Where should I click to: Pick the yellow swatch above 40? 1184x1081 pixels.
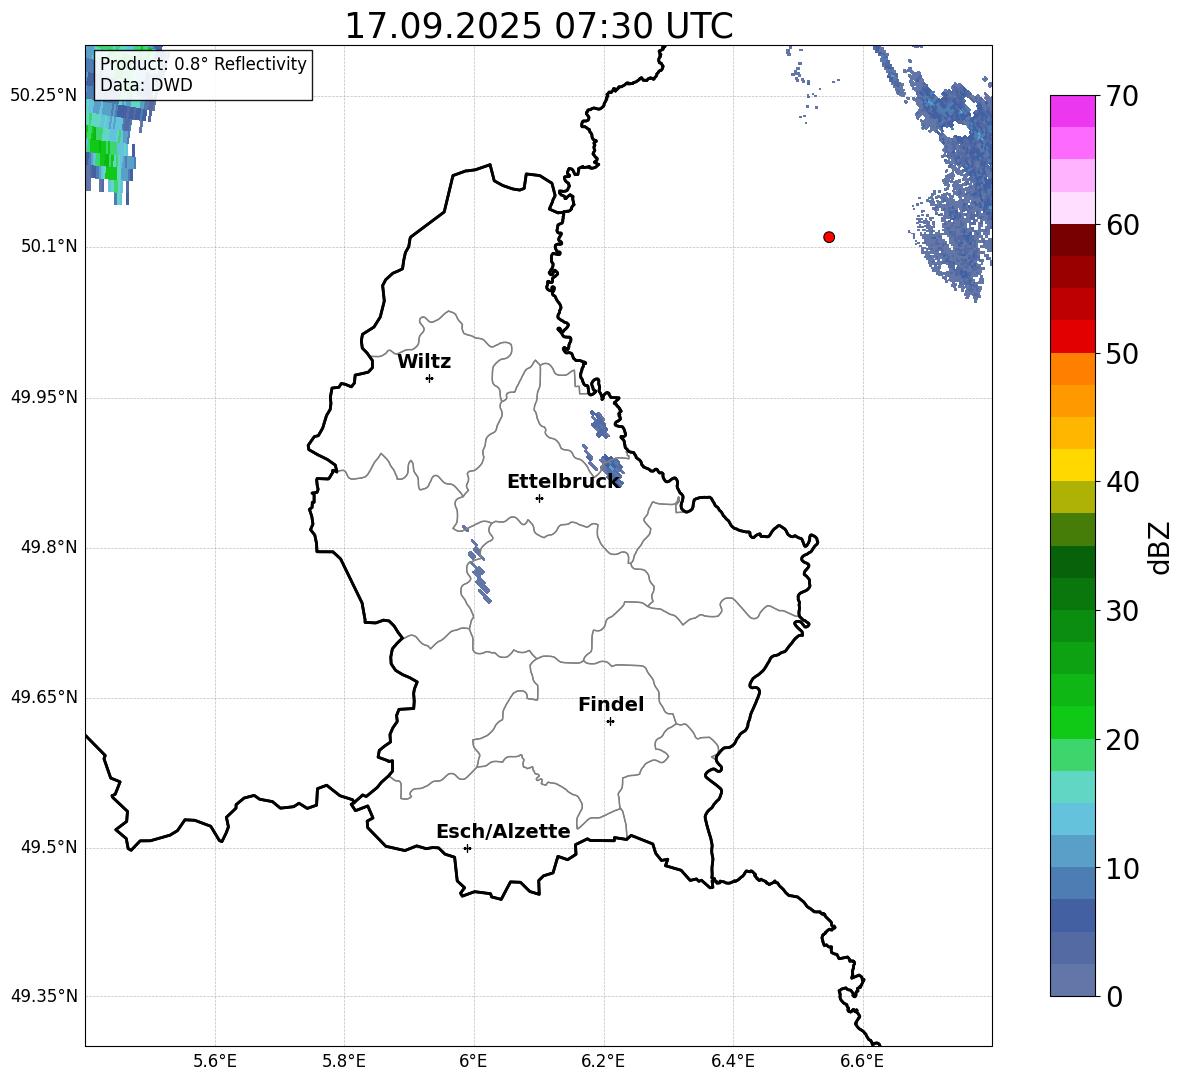click(1072, 465)
